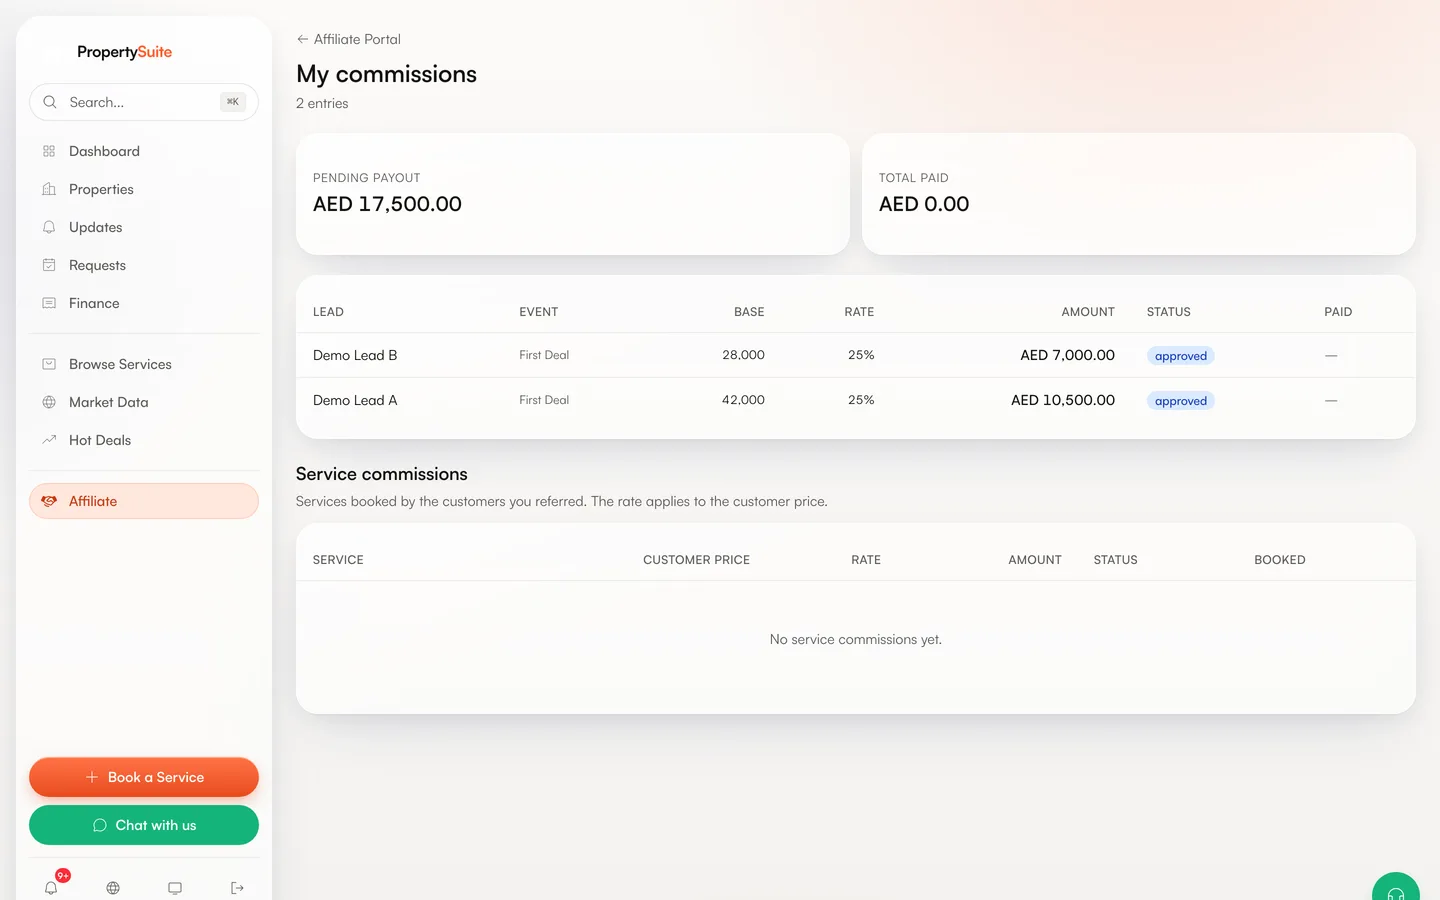Click the PropertySuite logo

point(124,52)
